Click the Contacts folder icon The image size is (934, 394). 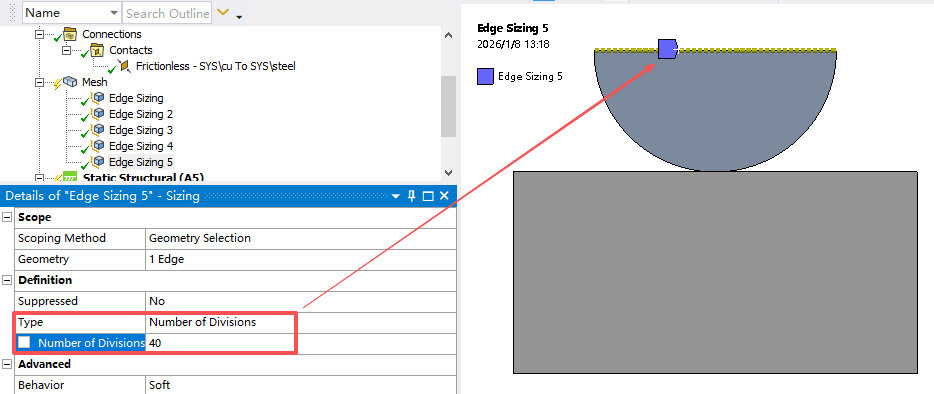(x=97, y=50)
